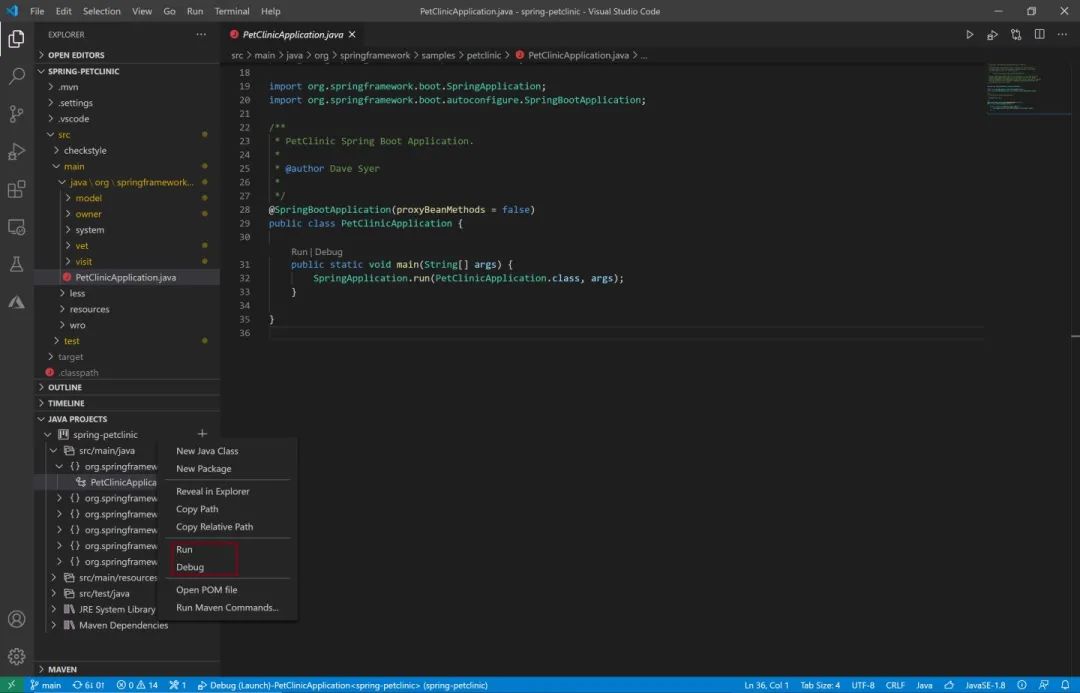Image resolution: width=1080 pixels, height=693 pixels.
Task: Open the Extensions view icon
Action: click(x=17, y=189)
